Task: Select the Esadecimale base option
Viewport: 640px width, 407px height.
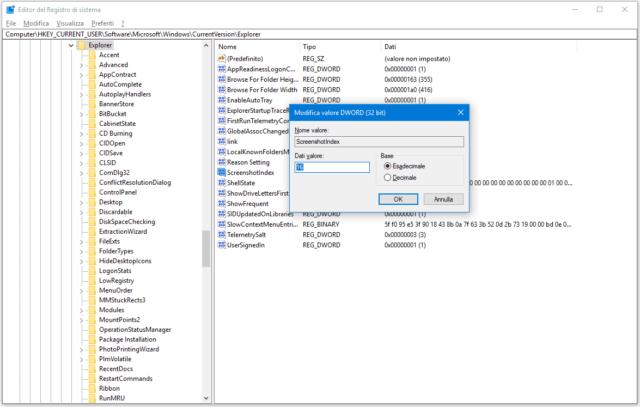Action: 387,166
